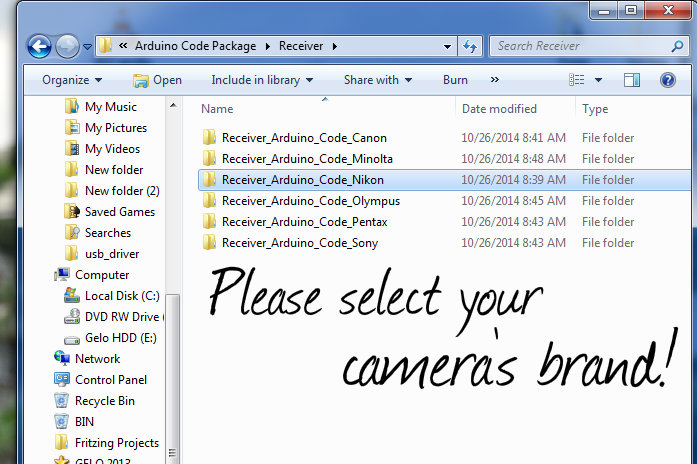Select Network in the navigation pane
The width and height of the screenshot is (697, 464).
click(x=97, y=359)
